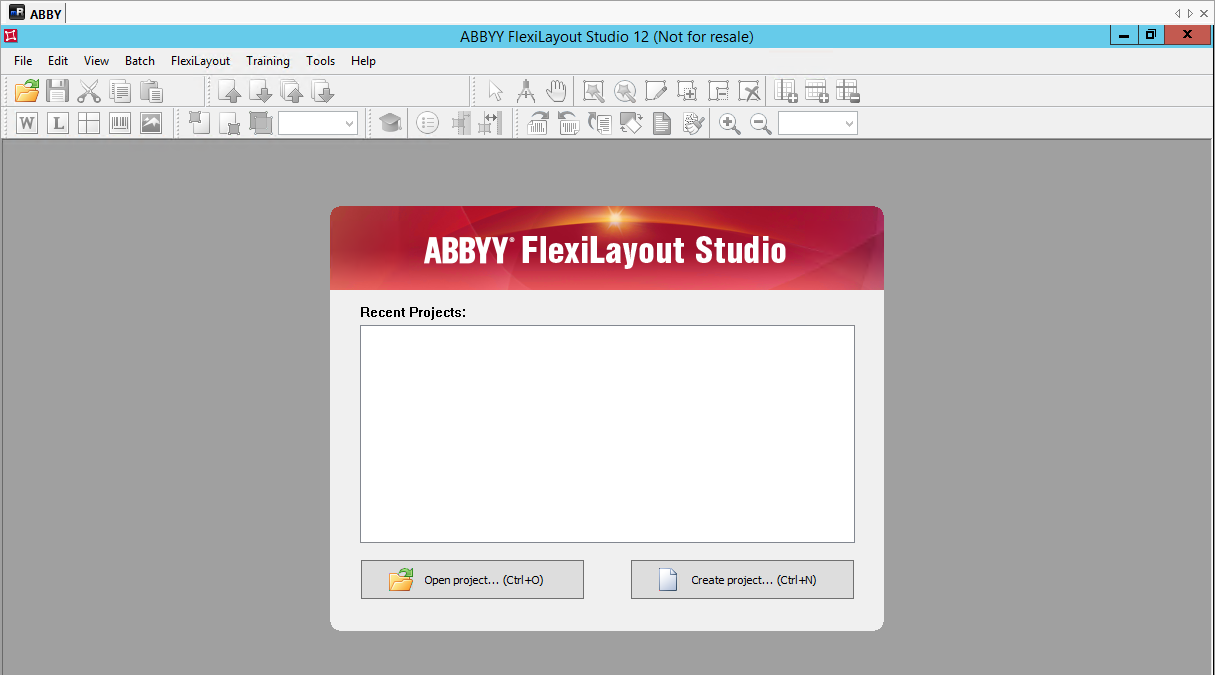Select the ABBY tab at top left
Image resolution: width=1215 pixels, height=675 pixels.
click(36, 13)
